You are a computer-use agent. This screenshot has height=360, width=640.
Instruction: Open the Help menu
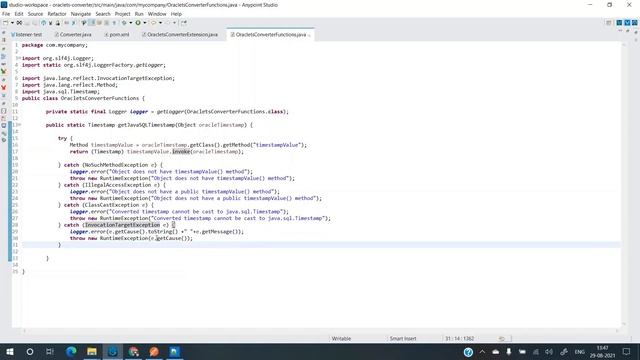pyautogui.click(x=176, y=14)
